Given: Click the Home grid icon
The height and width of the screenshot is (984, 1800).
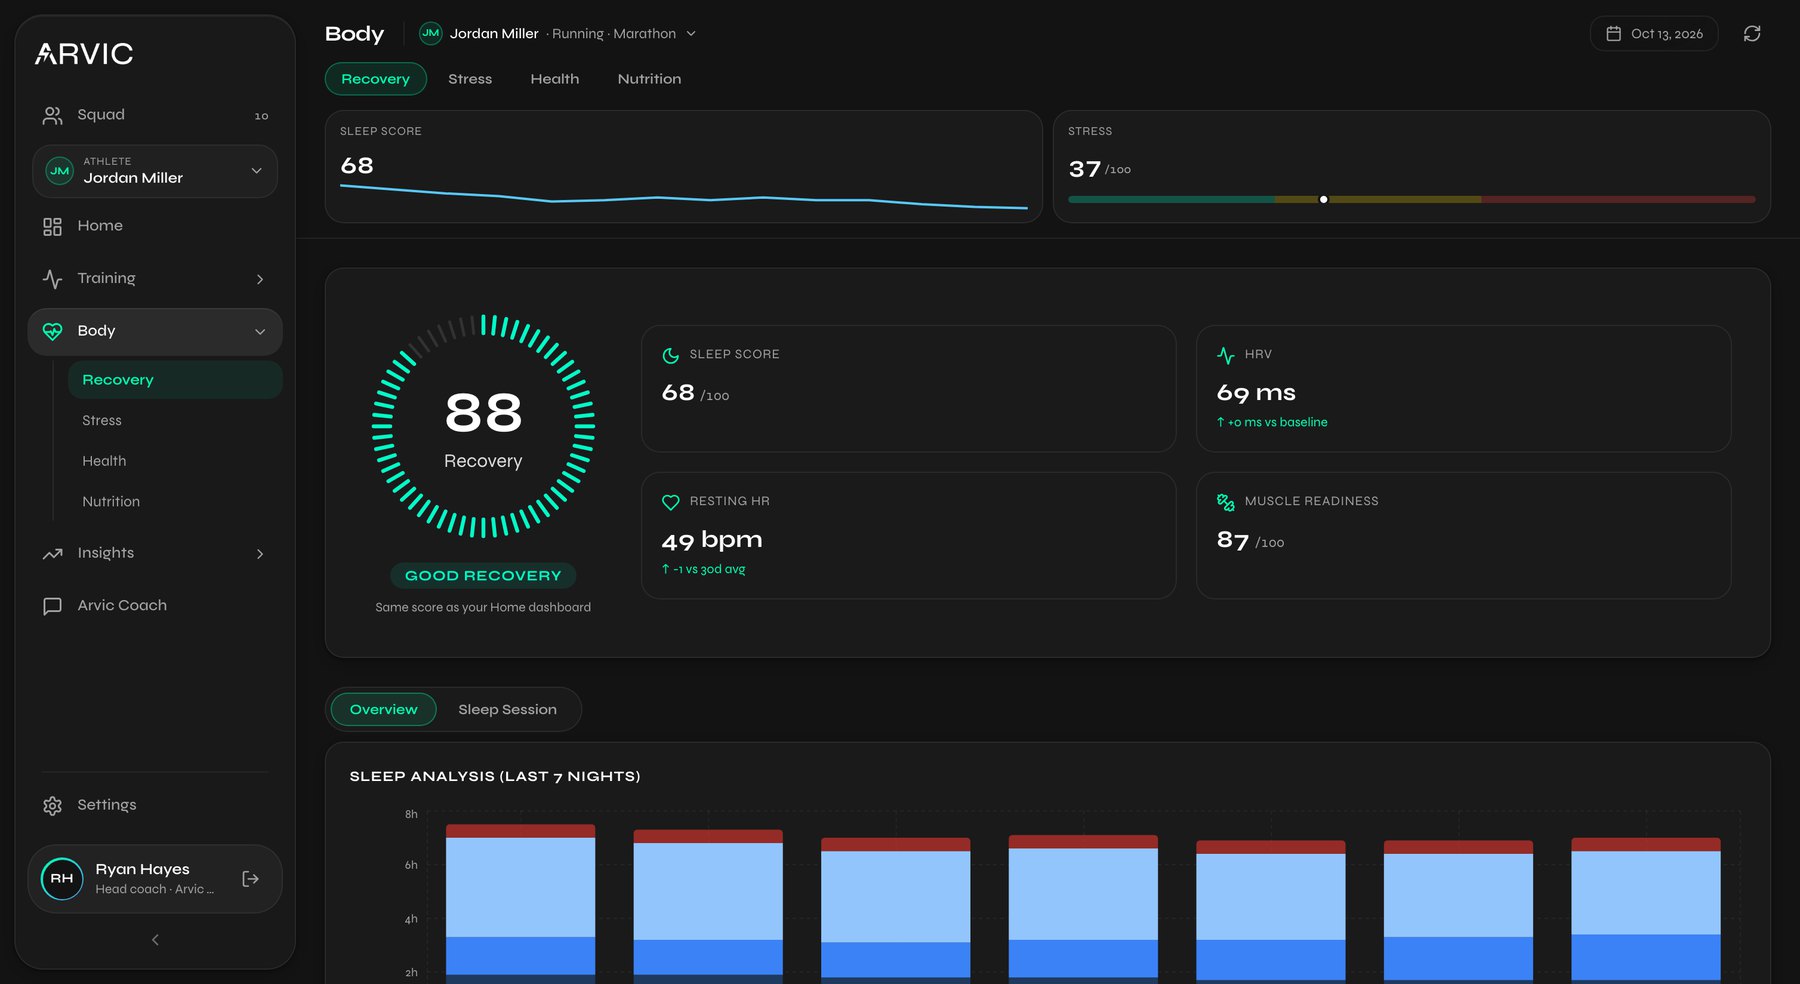Looking at the screenshot, I should coord(53,227).
